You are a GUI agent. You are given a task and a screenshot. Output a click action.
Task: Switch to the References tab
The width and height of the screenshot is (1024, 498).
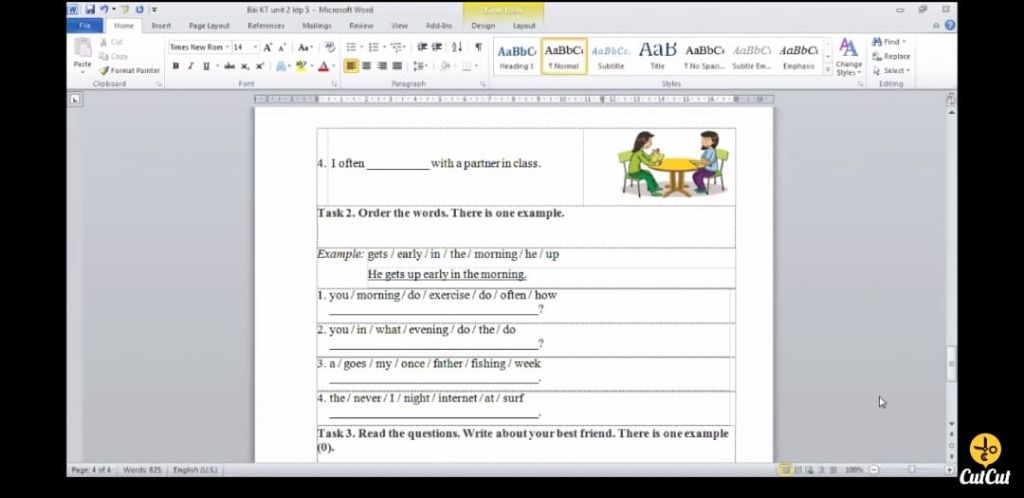(x=266, y=26)
